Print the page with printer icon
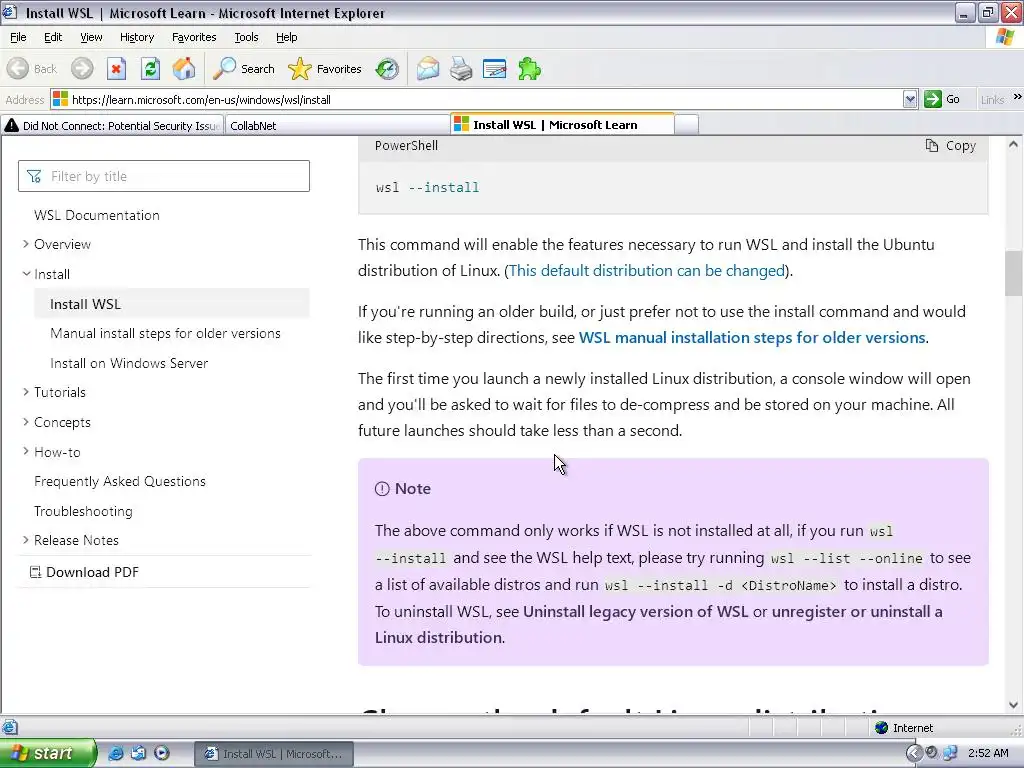This screenshot has height=768, width=1024. (461, 69)
